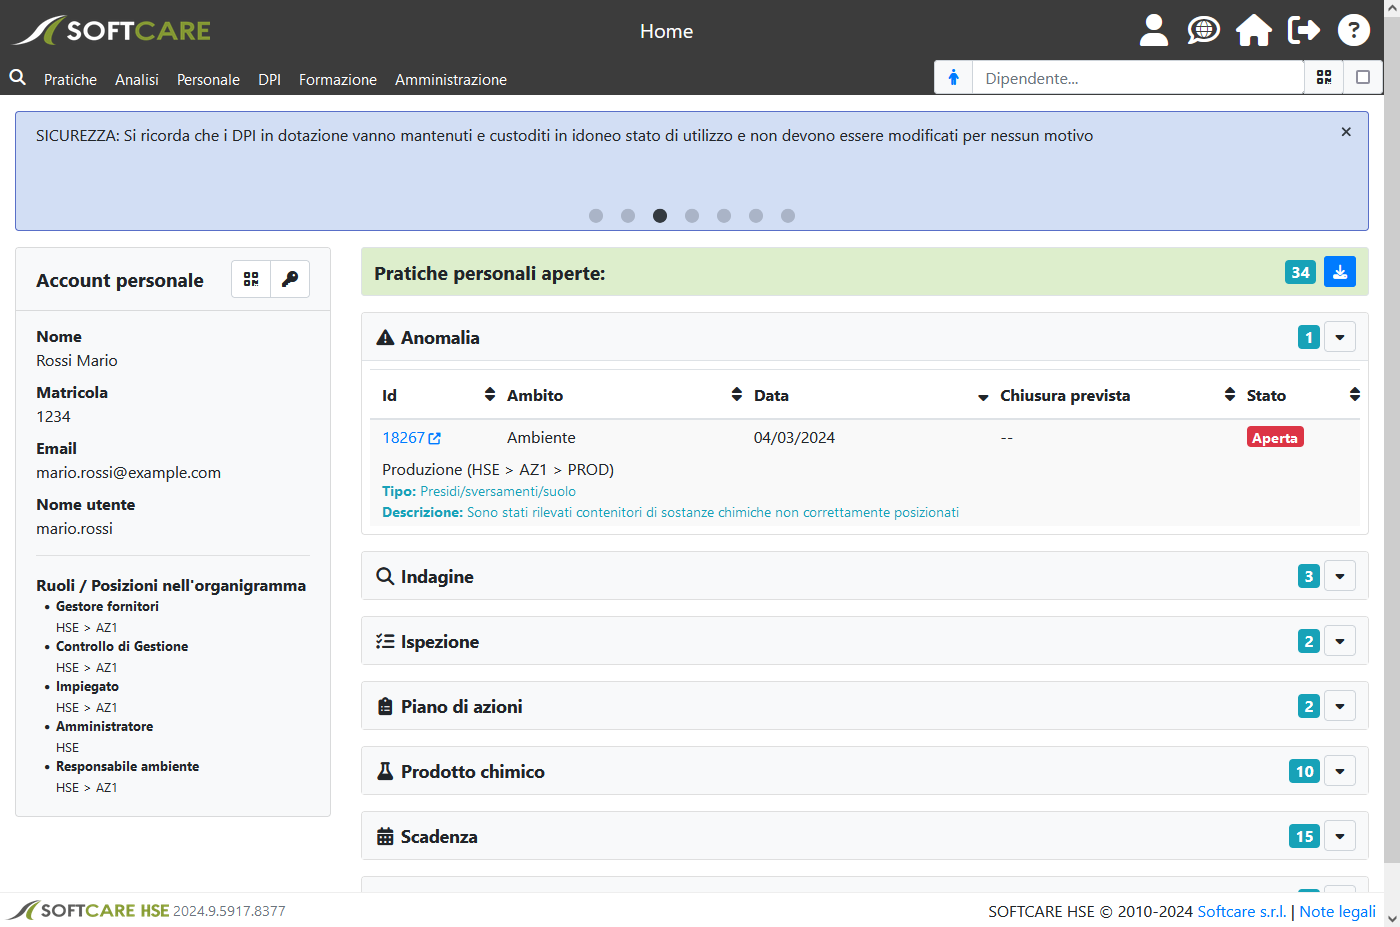The height and width of the screenshot is (927, 1400).
Task: Expand the Prodotto chimico section
Action: pos(1339,771)
